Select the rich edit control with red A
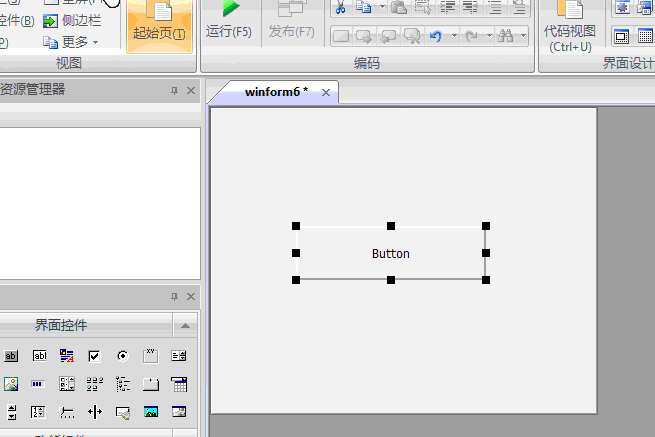This screenshot has width=655, height=437. (67, 356)
